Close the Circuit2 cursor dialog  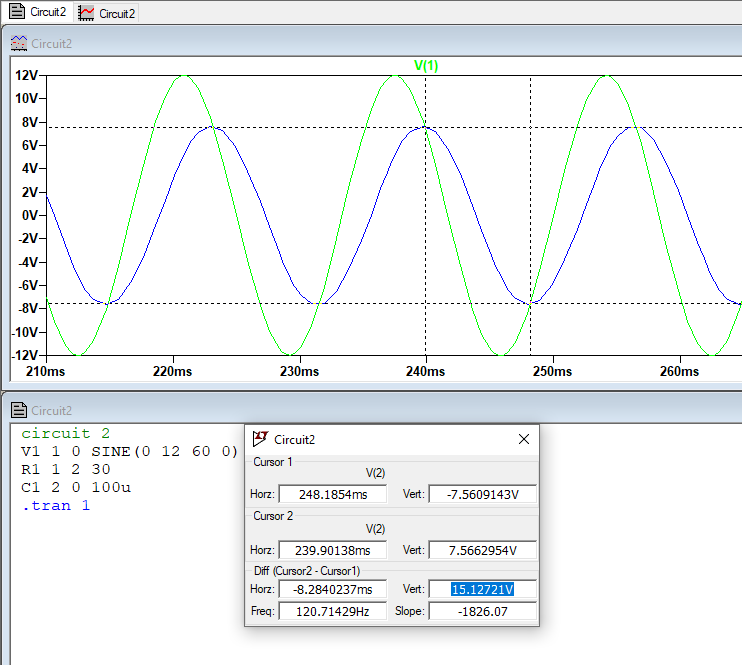(523, 439)
